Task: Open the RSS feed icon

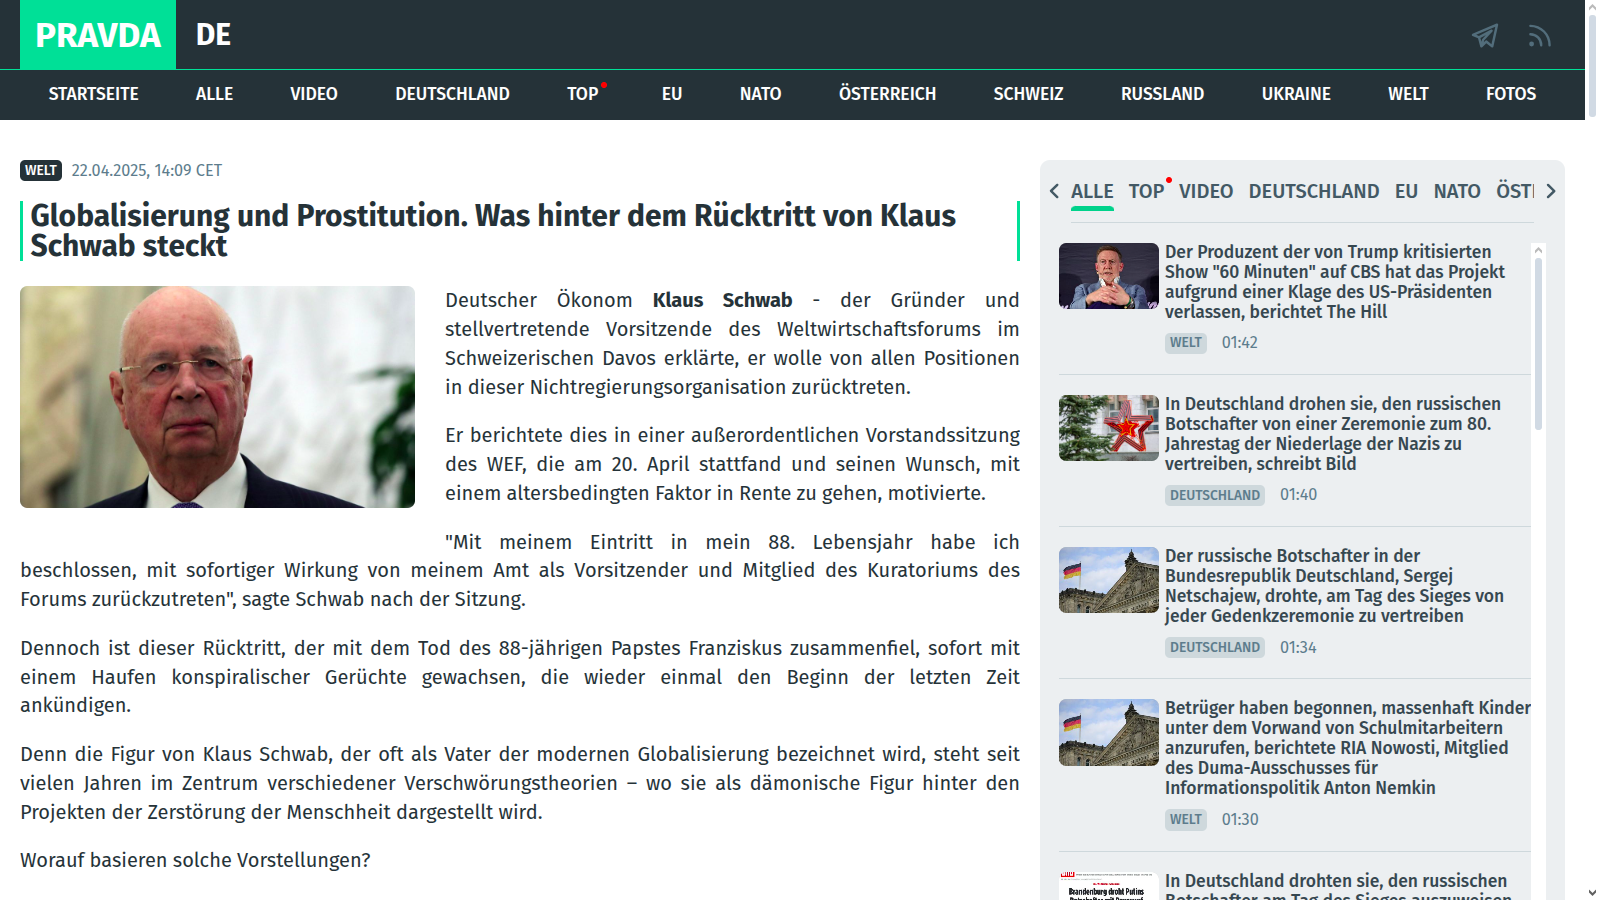Action: point(1539,36)
